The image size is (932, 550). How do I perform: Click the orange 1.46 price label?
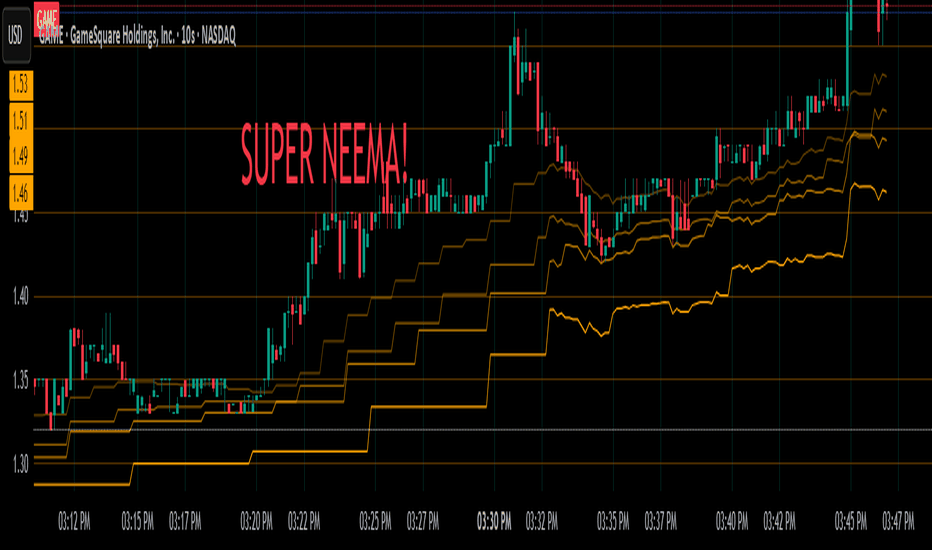click(21, 193)
